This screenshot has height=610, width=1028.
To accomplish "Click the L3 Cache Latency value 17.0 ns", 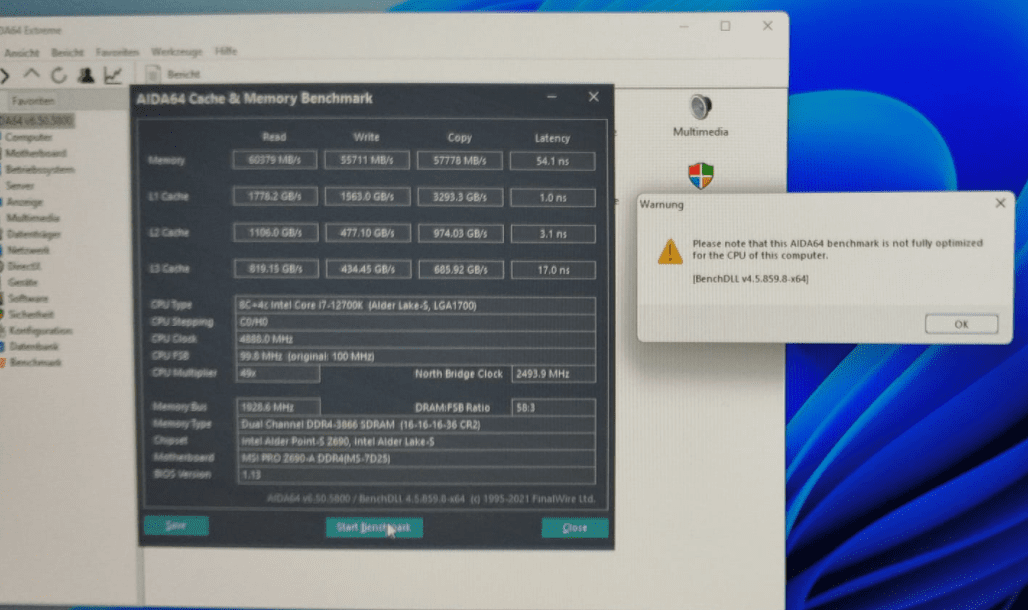I will click(x=553, y=270).
